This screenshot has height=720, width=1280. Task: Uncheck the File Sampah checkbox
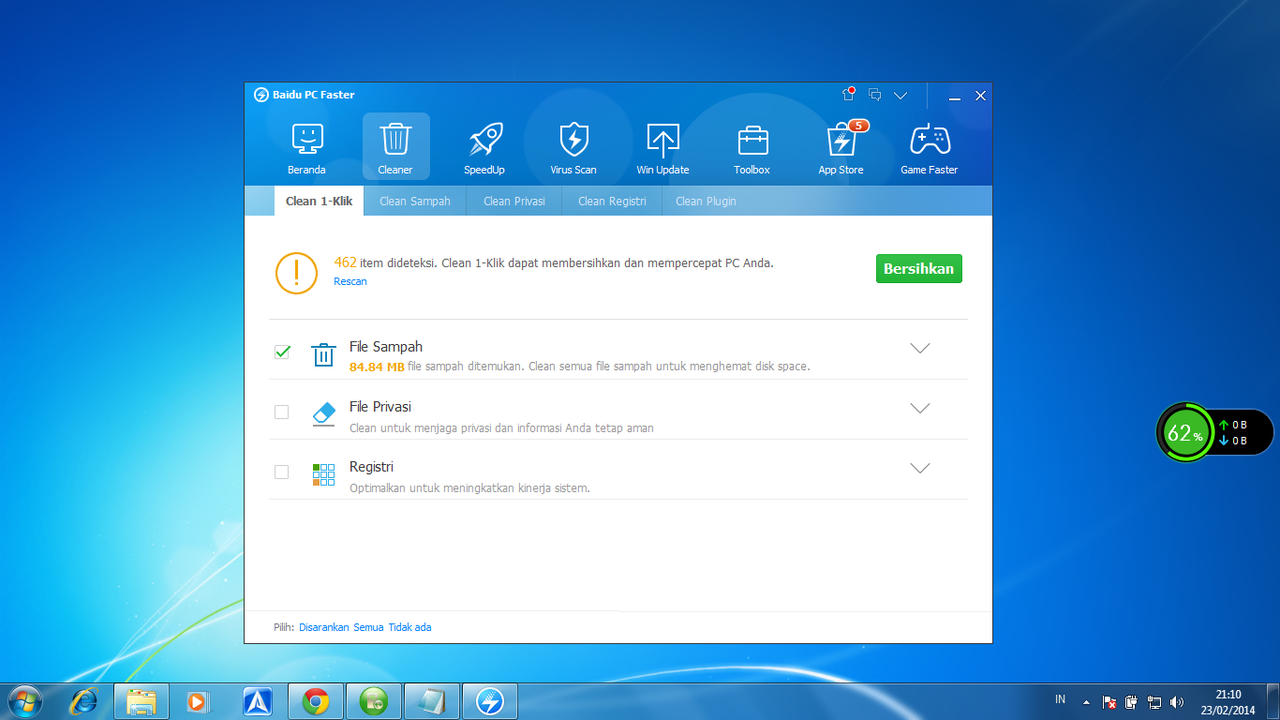[x=282, y=352]
